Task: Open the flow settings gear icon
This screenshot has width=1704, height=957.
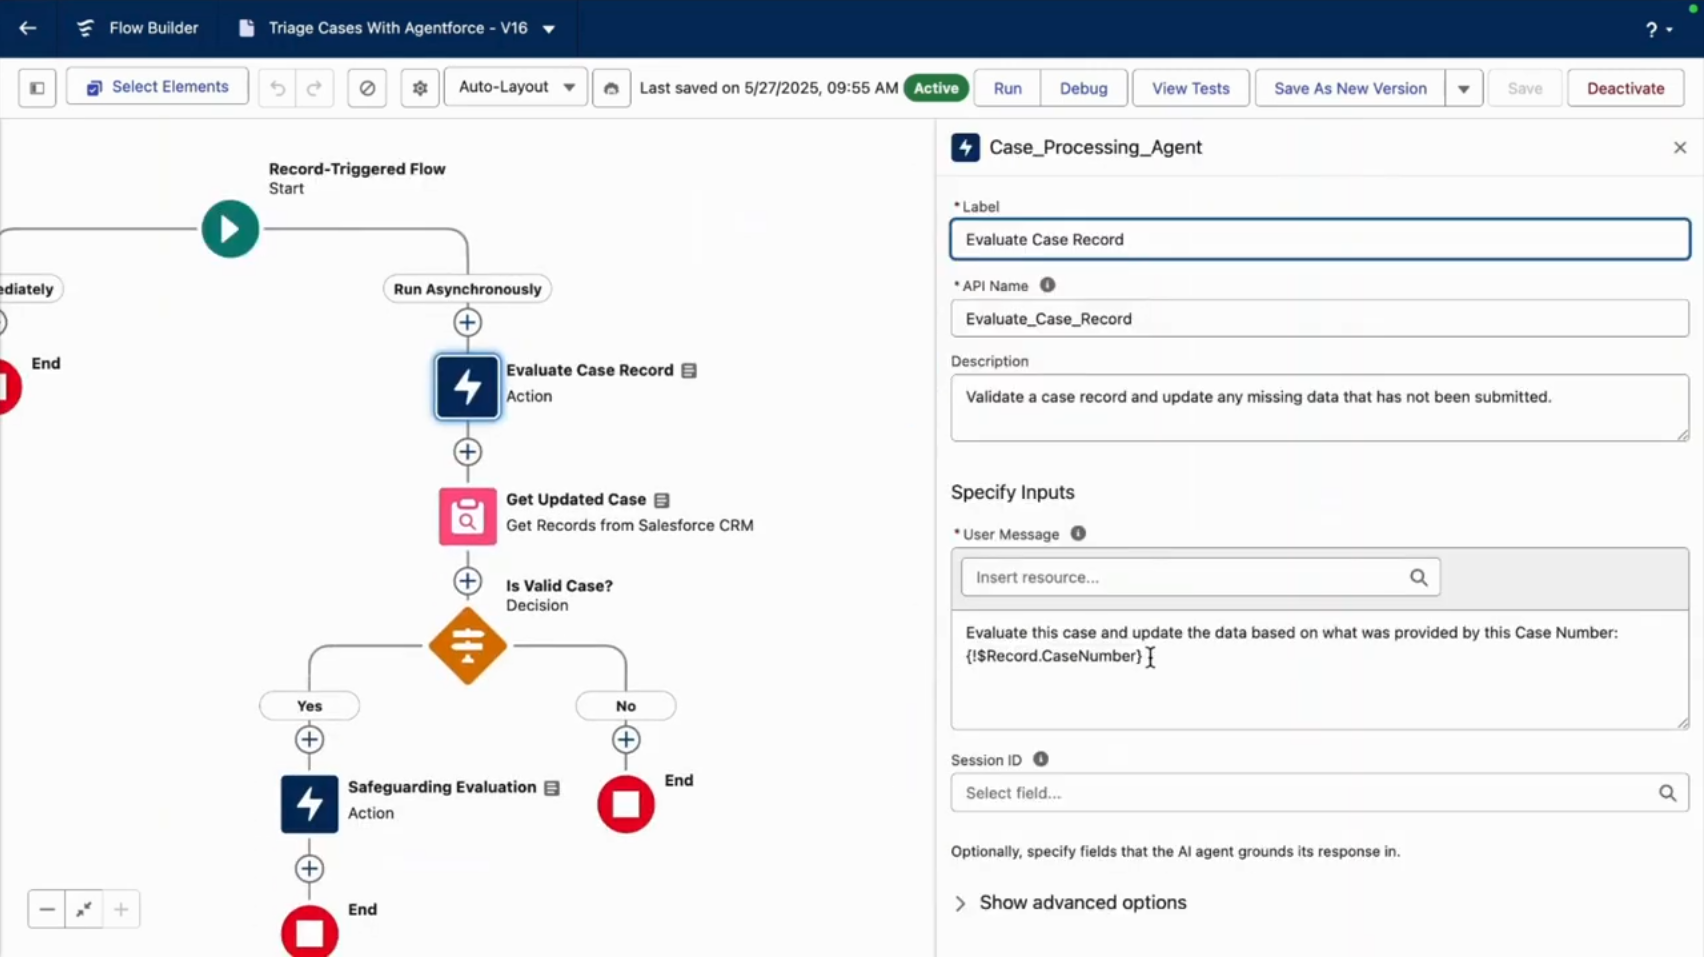Action: (419, 87)
